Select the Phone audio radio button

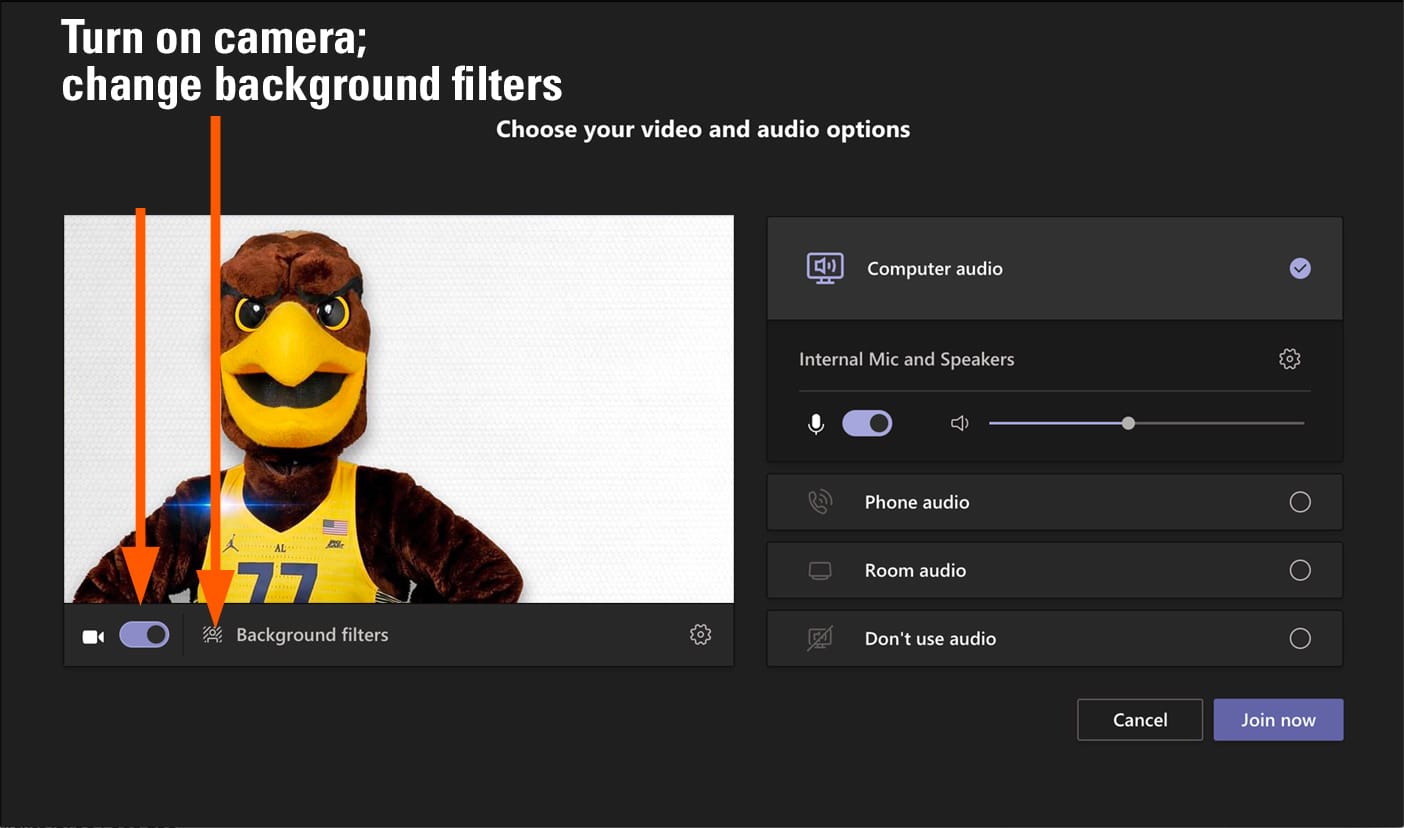coord(1300,502)
